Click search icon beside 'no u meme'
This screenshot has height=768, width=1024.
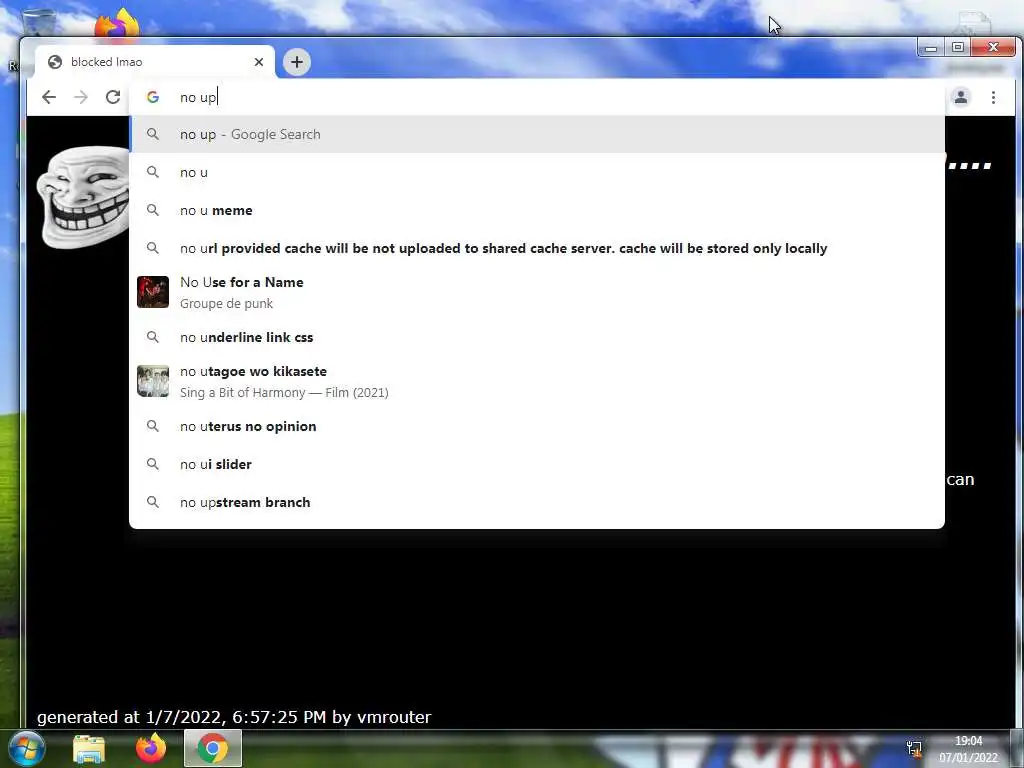click(x=153, y=210)
